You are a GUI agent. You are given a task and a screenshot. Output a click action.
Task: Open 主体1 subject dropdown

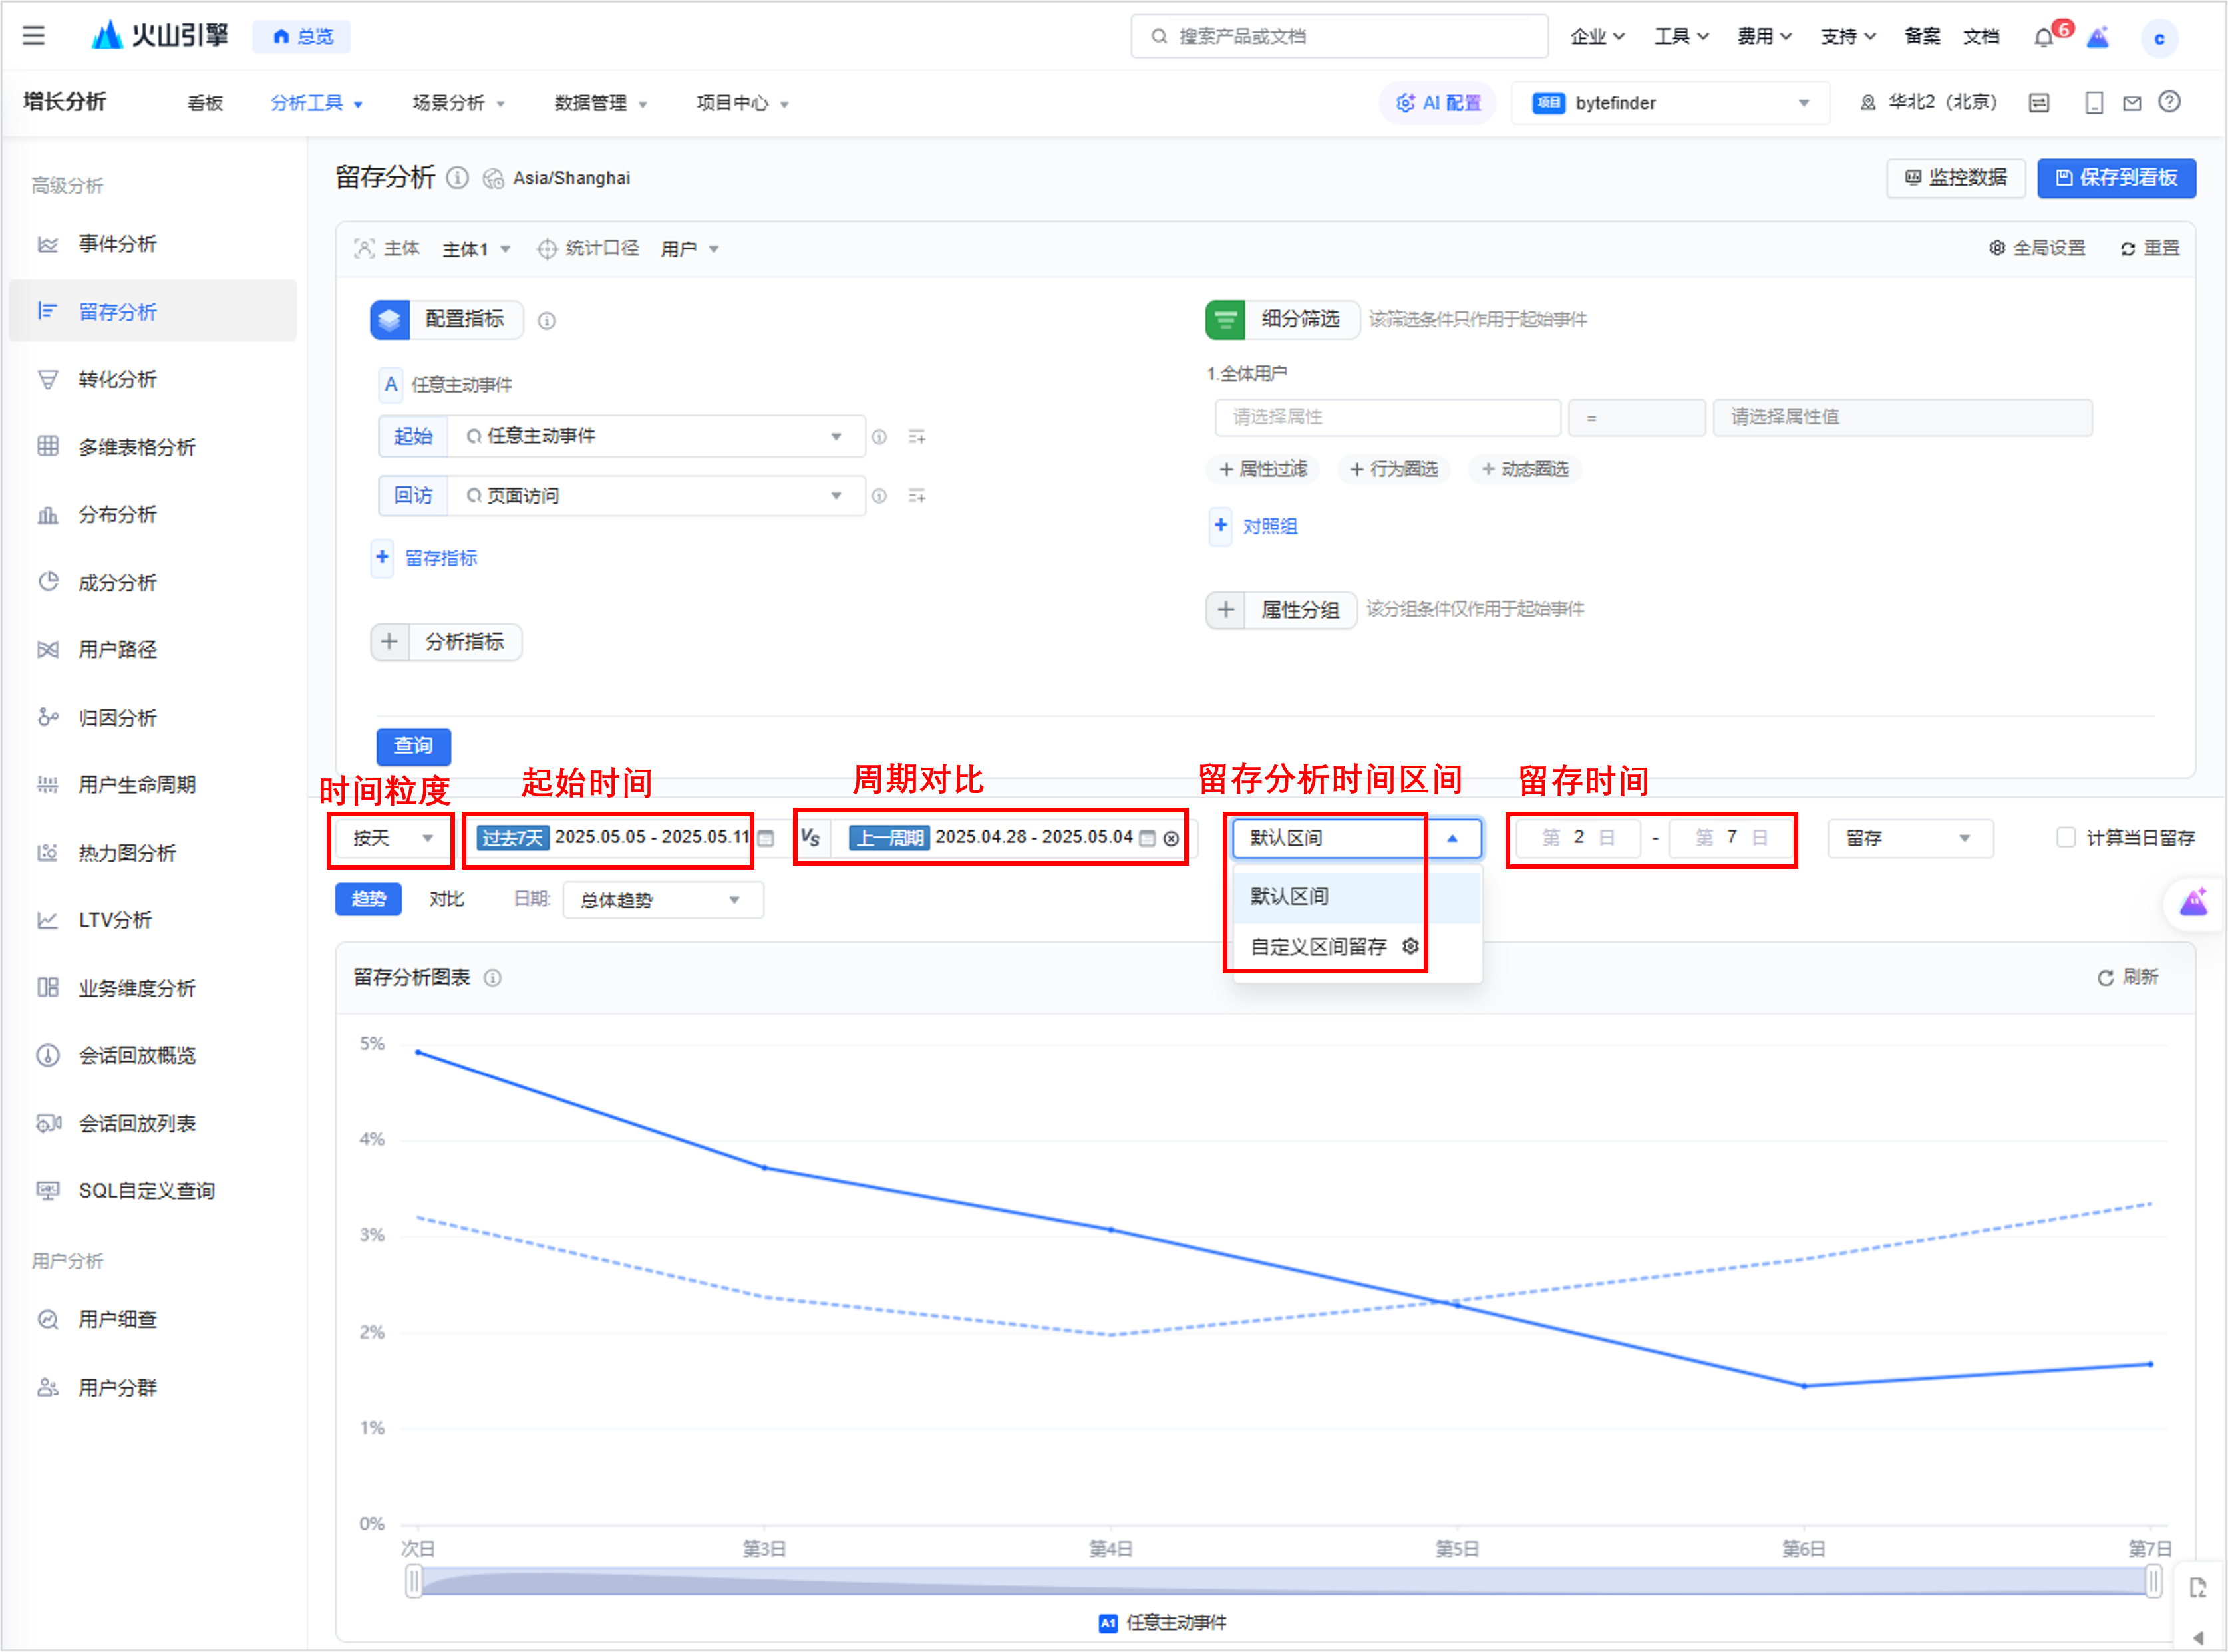point(476,249)
